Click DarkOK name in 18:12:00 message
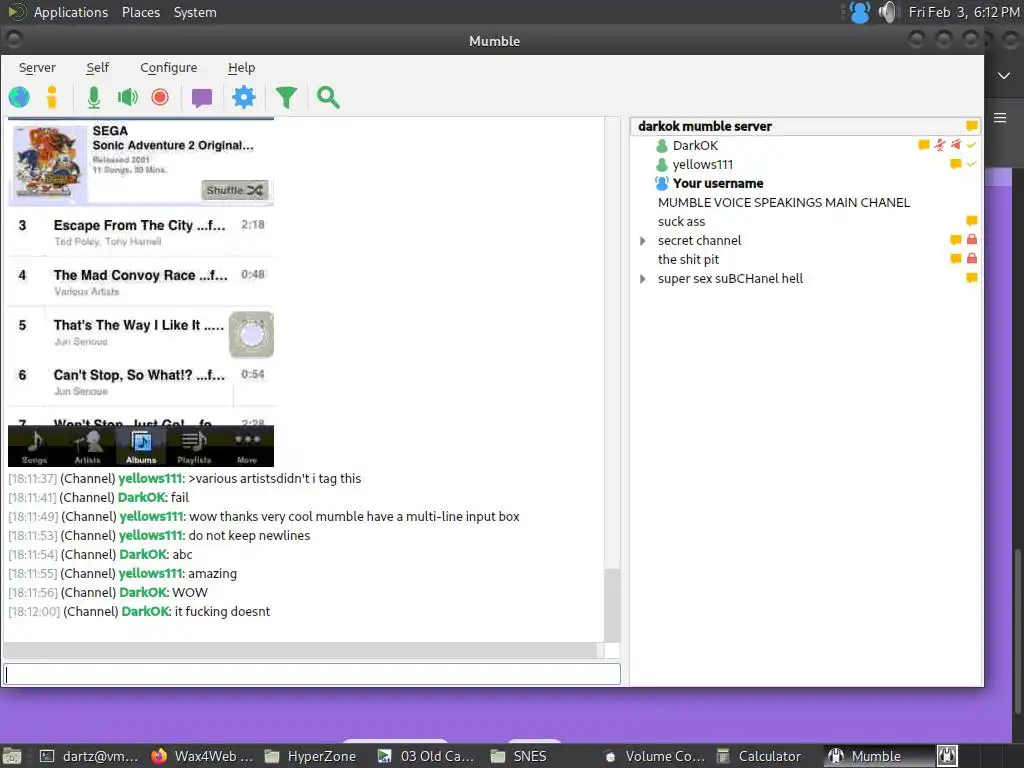 [146, 612]
